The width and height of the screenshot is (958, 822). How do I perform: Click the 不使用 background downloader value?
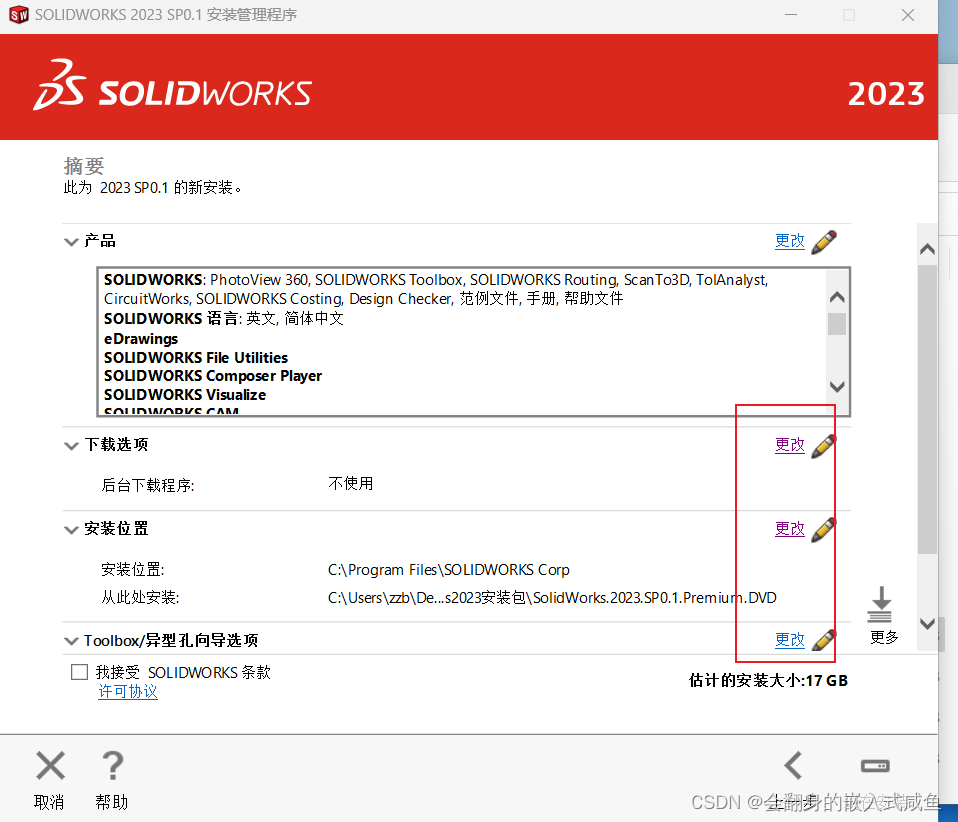pos(351,483)
